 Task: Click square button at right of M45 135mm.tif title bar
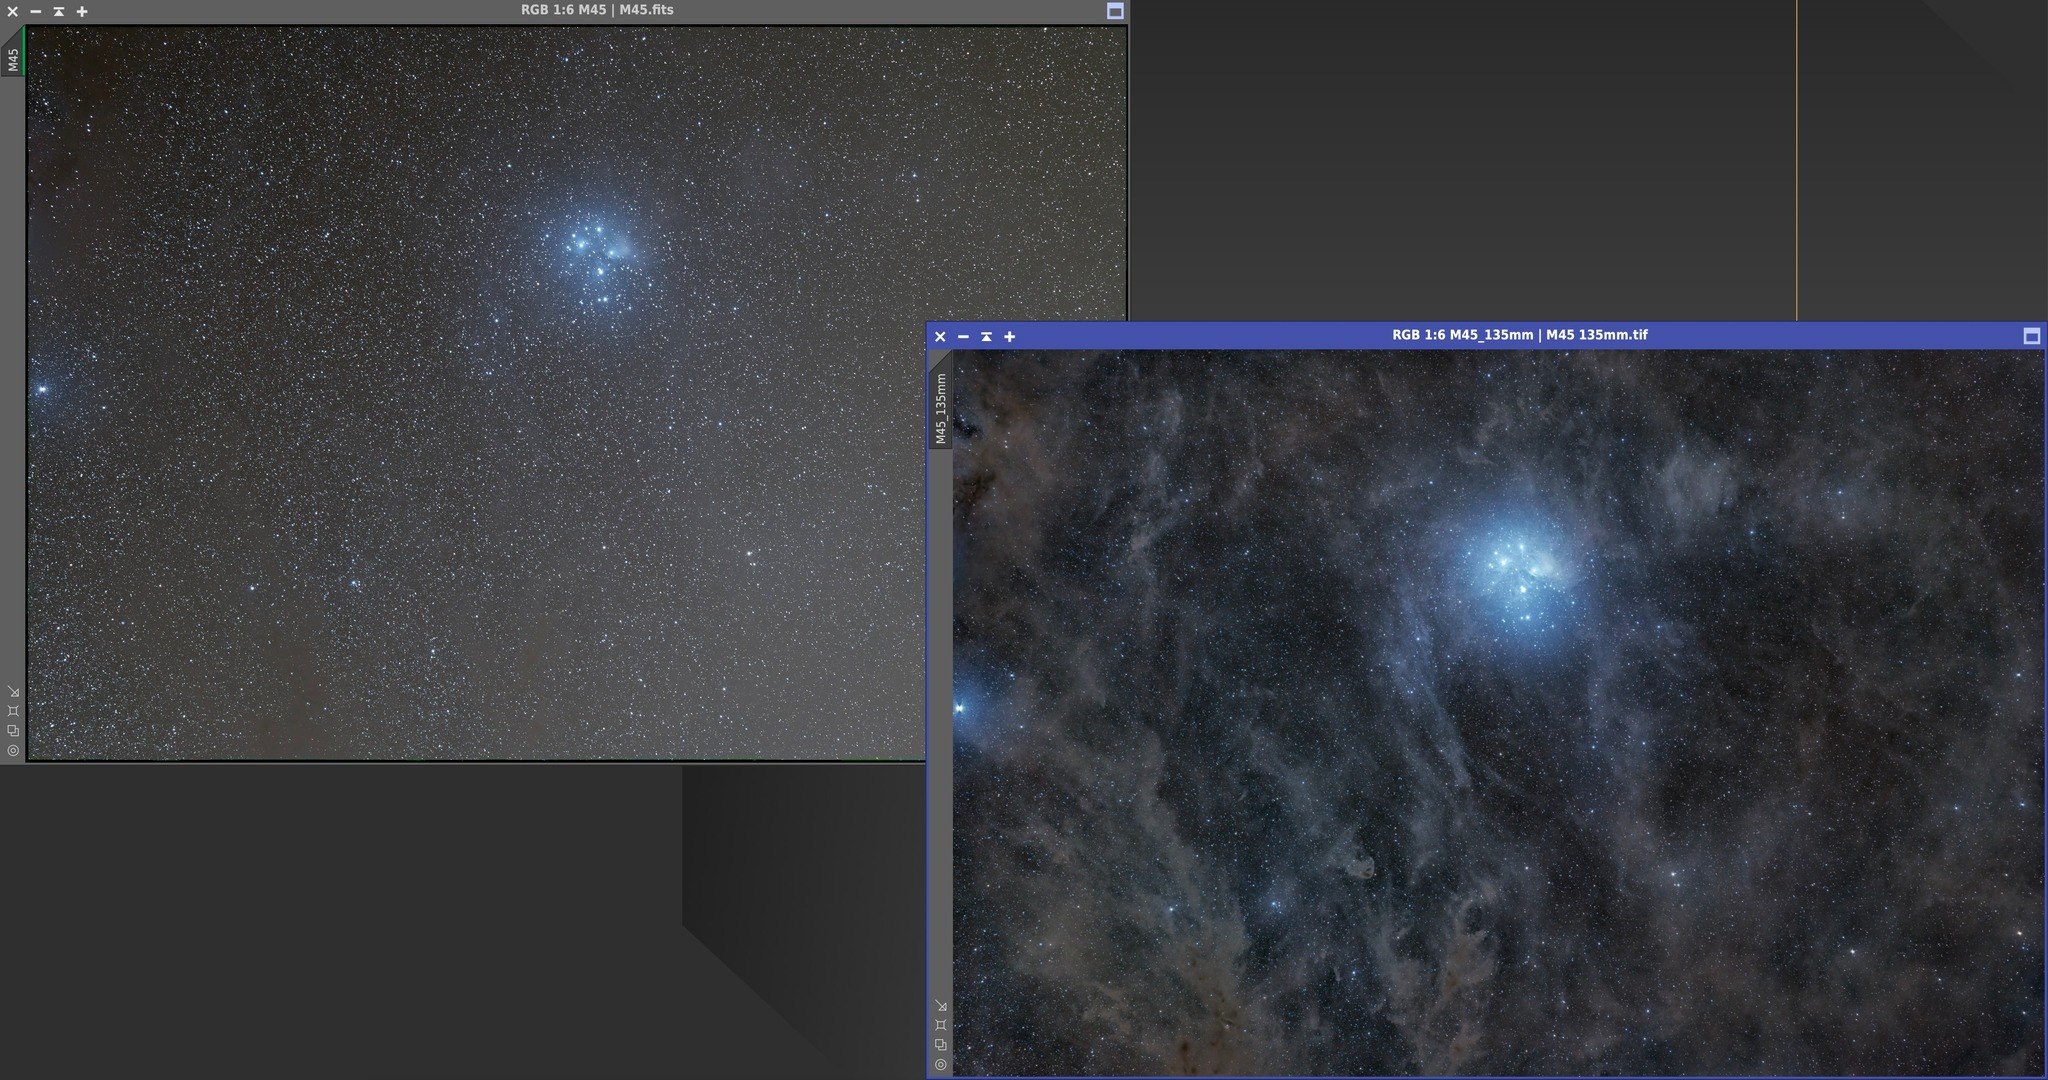point(2031,336)
